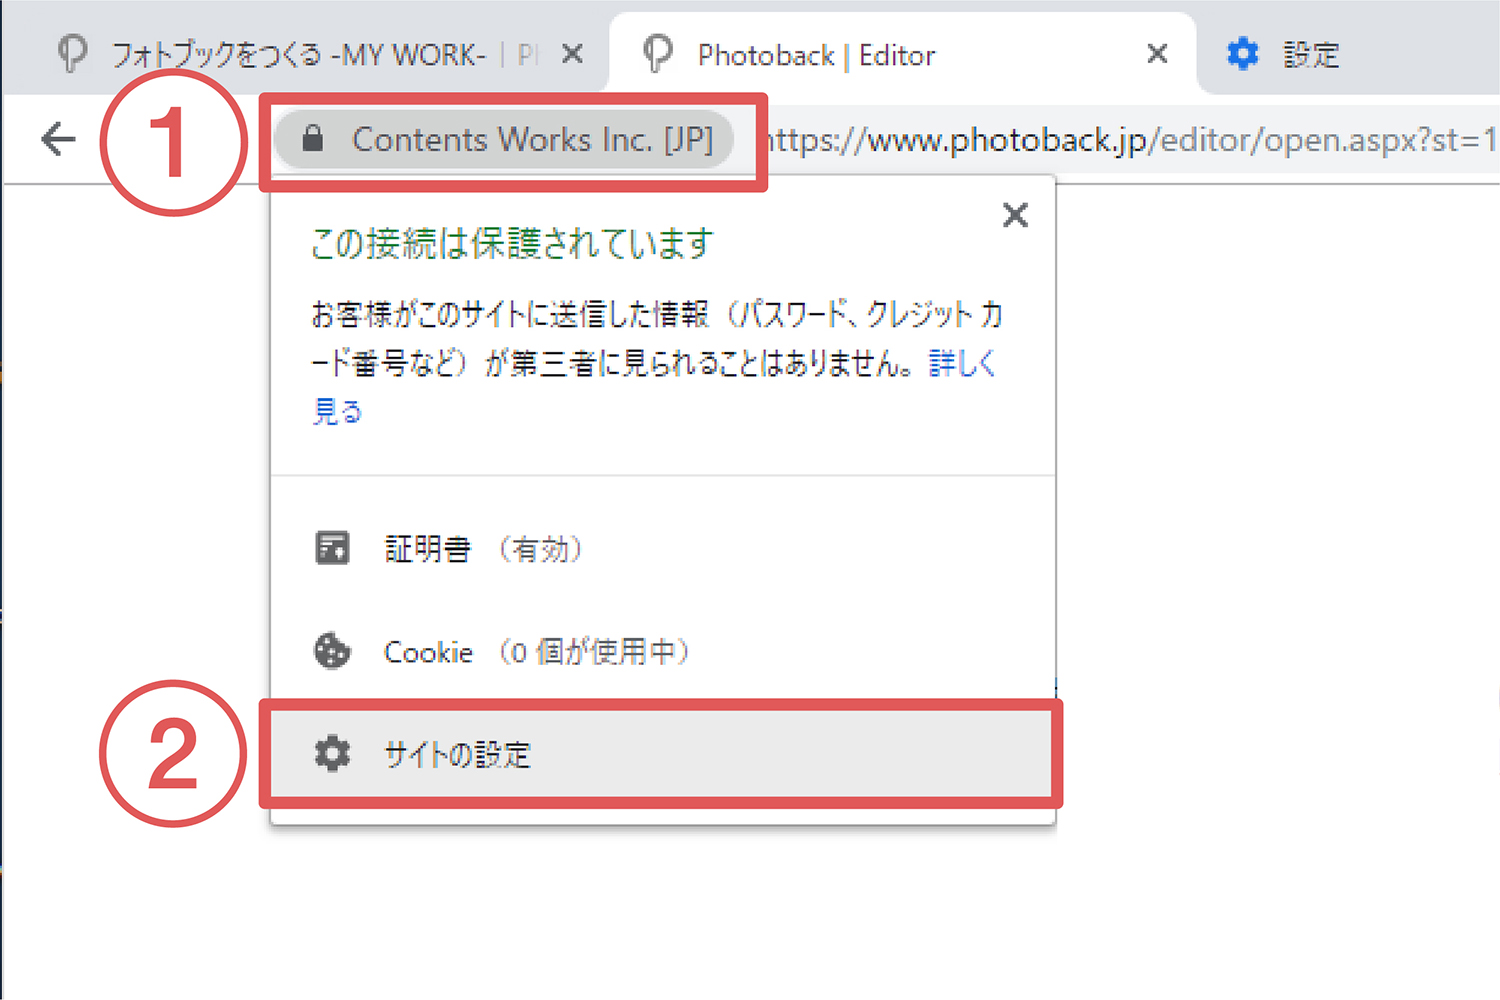Image resolution: width=1500 pixels, height=1000 pixels.
Task: Click favicon on the MY WORK tab
Action: tap(72, 54)
